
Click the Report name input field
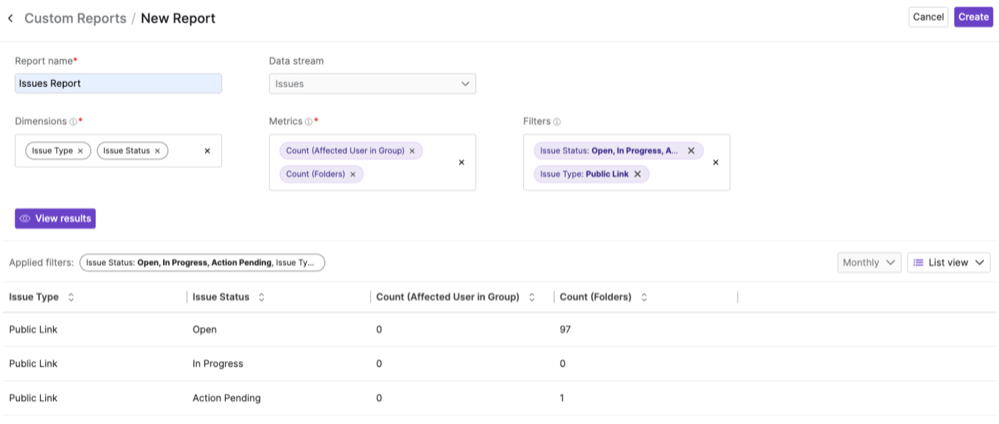[x=118, y=84]
